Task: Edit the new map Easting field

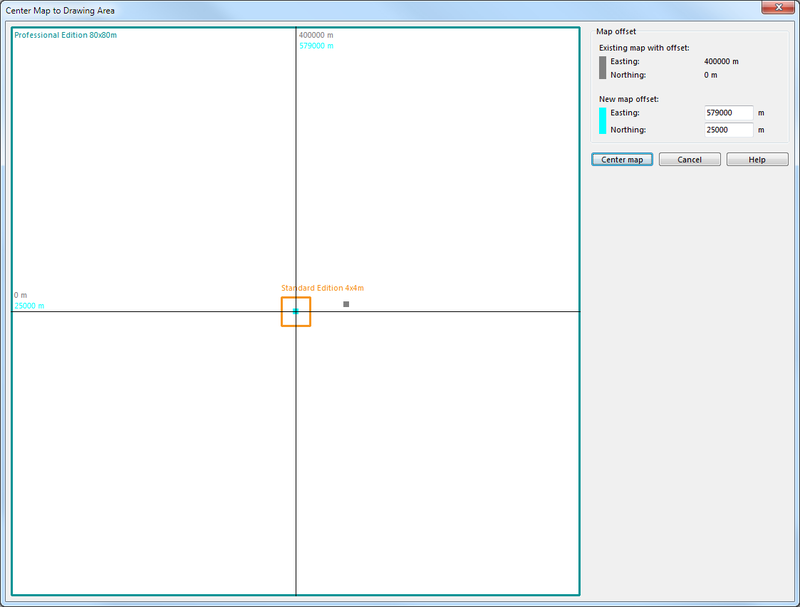Action: pyautogui.click(x=729, y=113)
